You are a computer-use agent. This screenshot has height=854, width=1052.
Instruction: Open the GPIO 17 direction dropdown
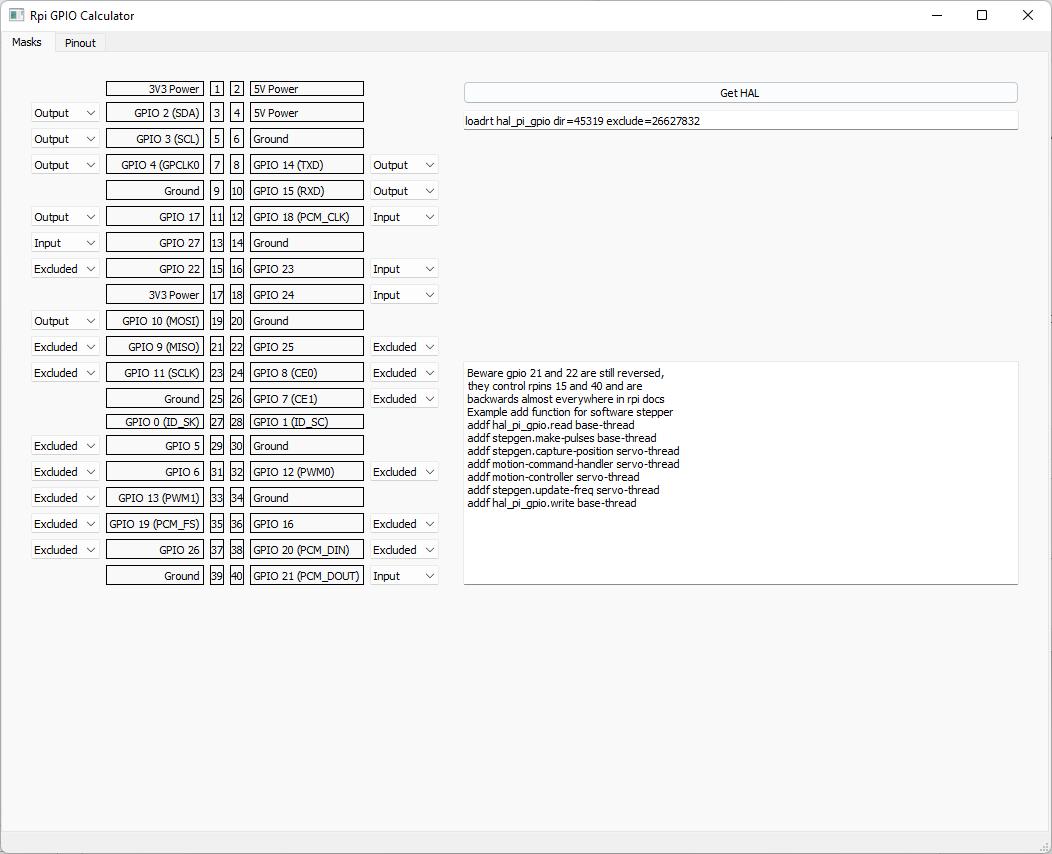(x=65, y=217)
